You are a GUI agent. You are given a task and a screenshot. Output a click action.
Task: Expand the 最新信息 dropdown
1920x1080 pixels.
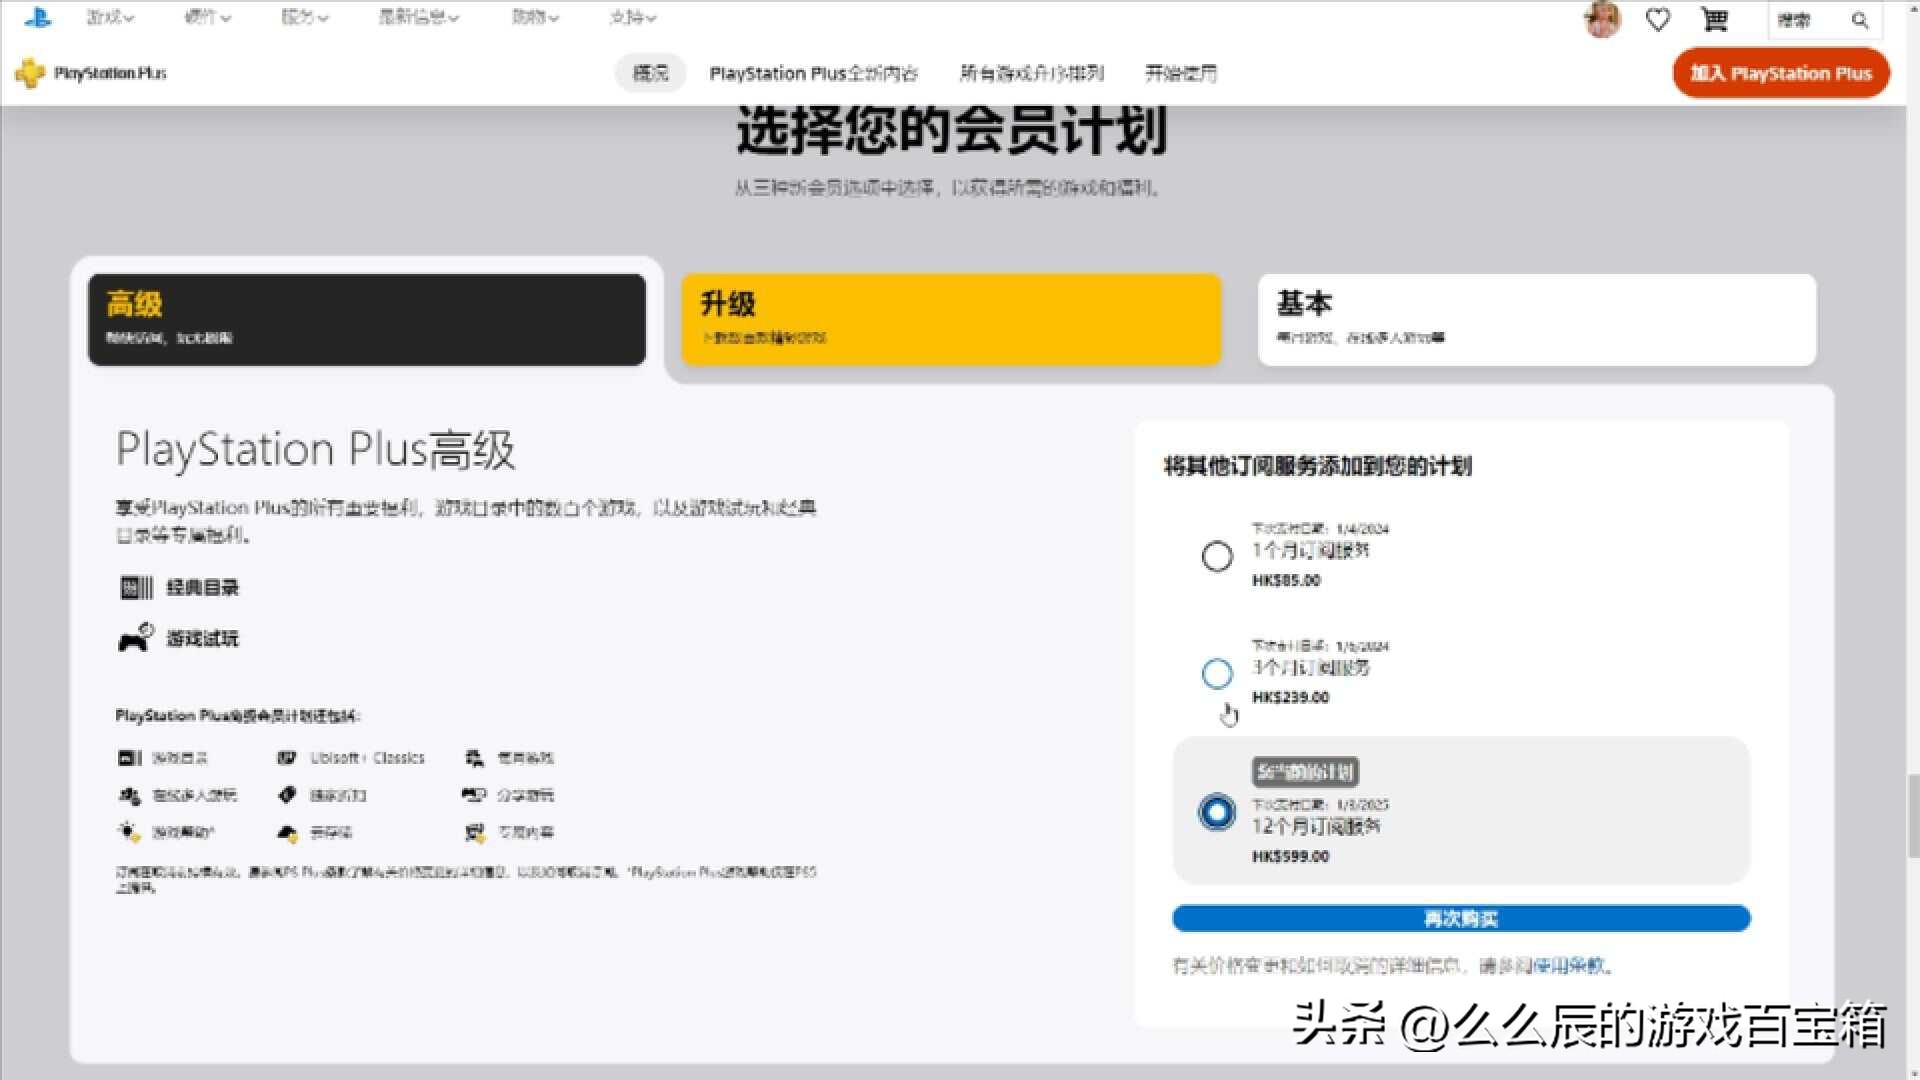click(x=419, y=17)
